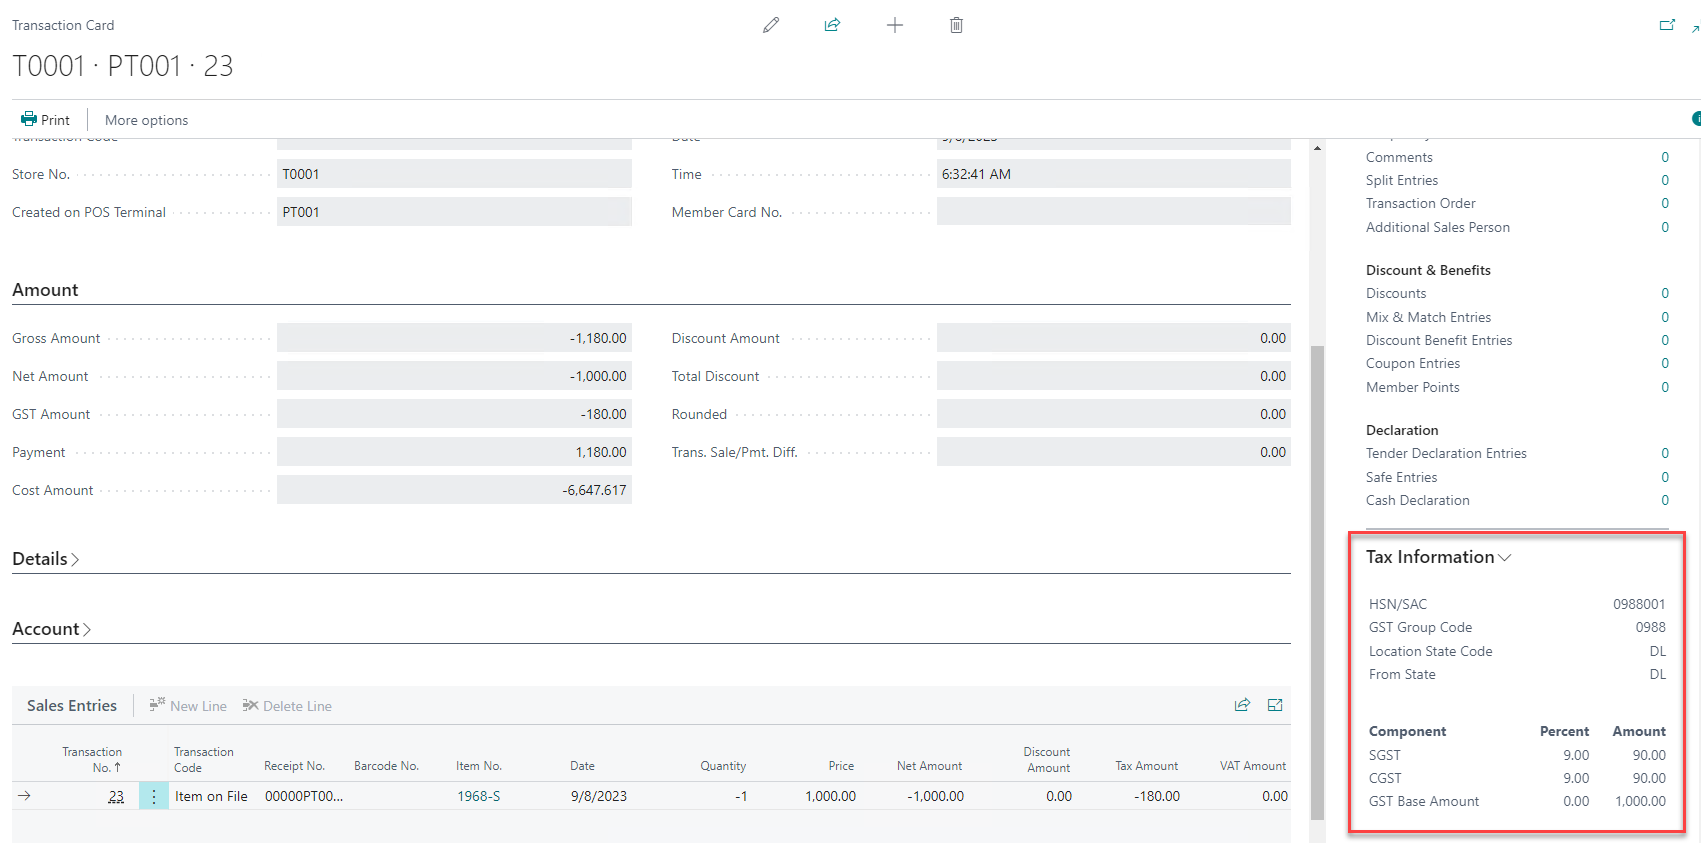Image resolution: width=1701 pixels, height=843 pixels.
Task: Collapse the Tax Information panel
Action: [1438, 557]
